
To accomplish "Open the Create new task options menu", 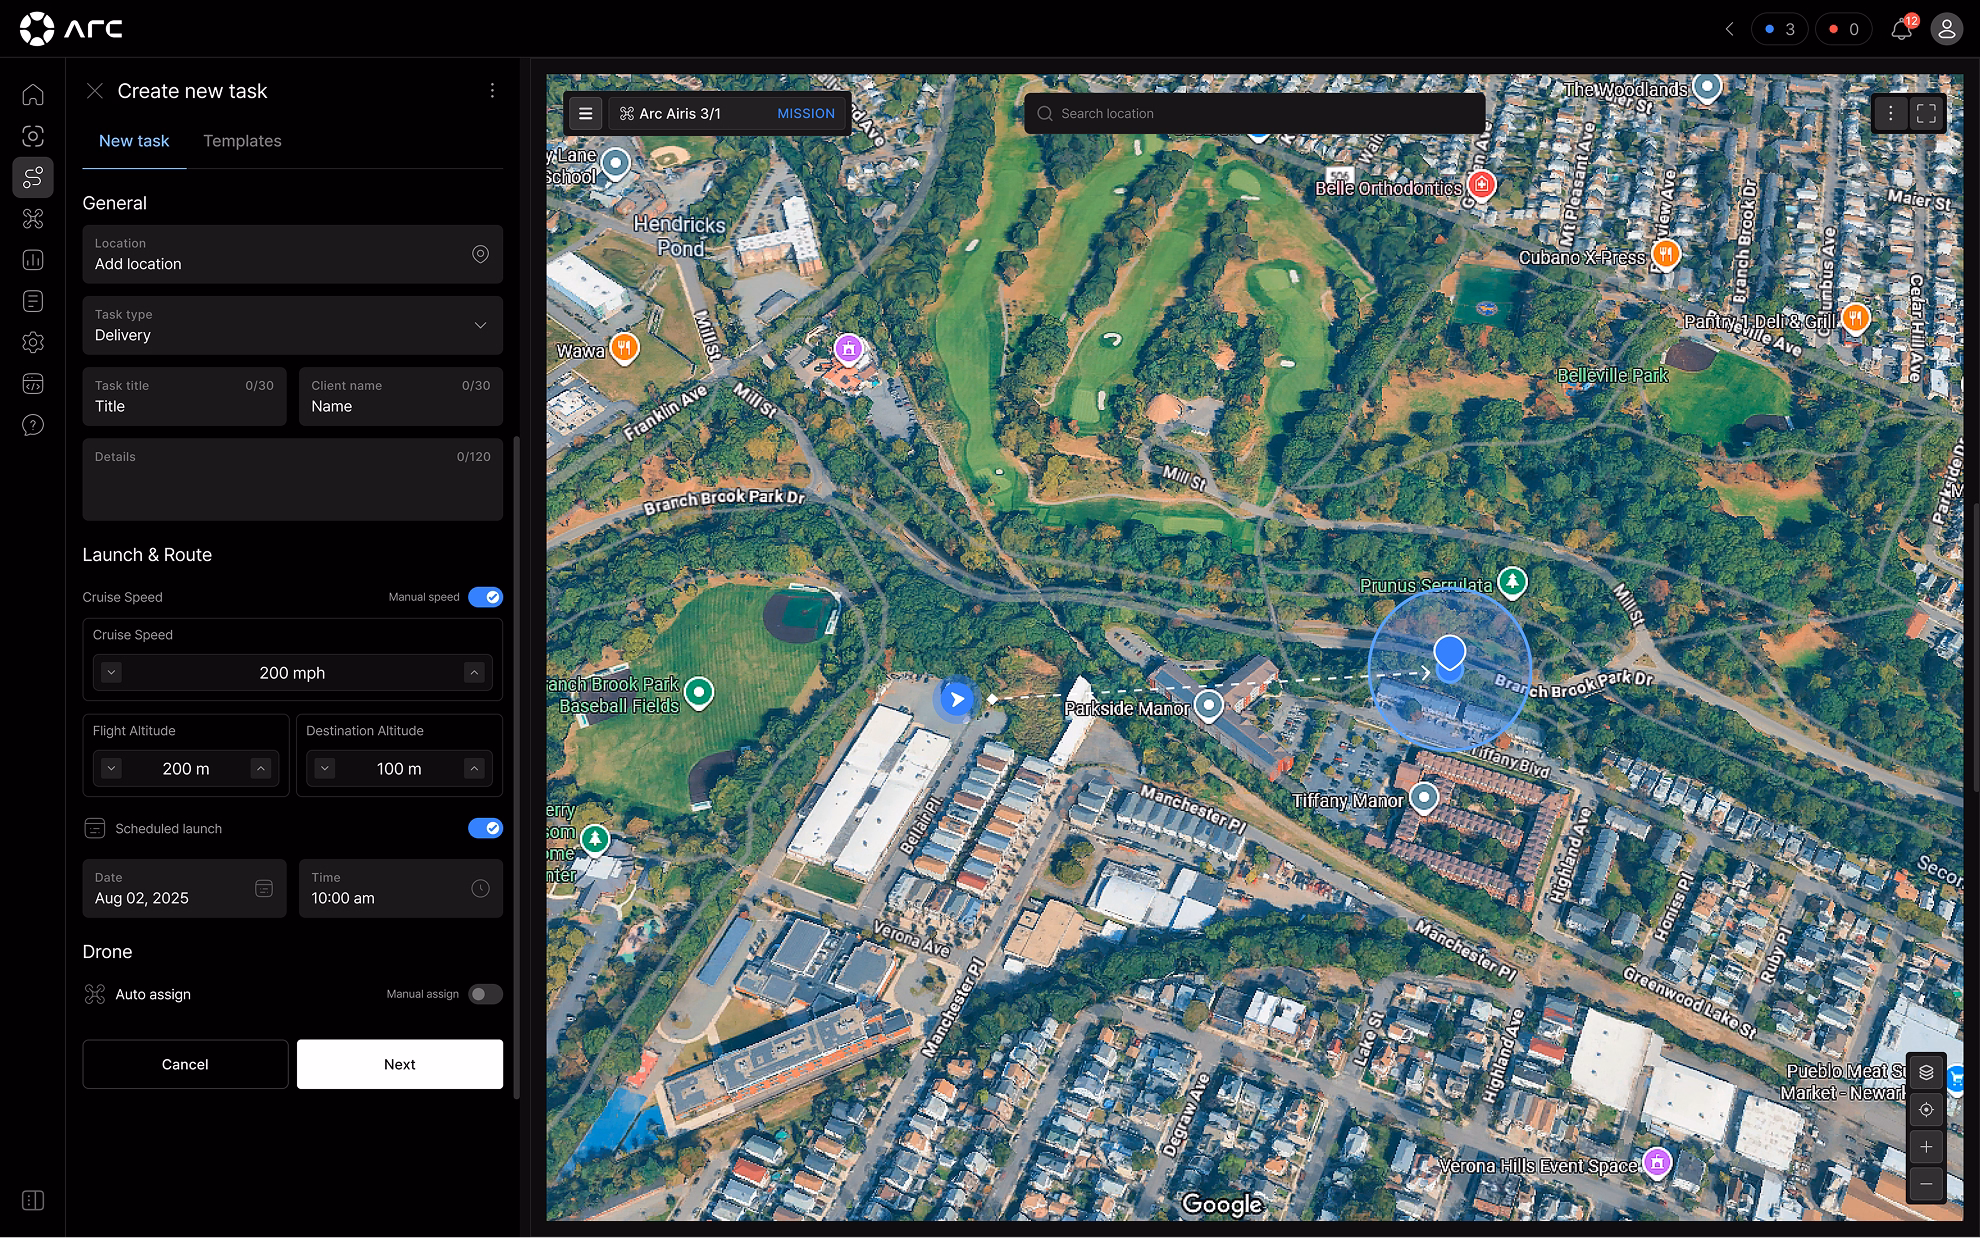I will pos(492,90).
